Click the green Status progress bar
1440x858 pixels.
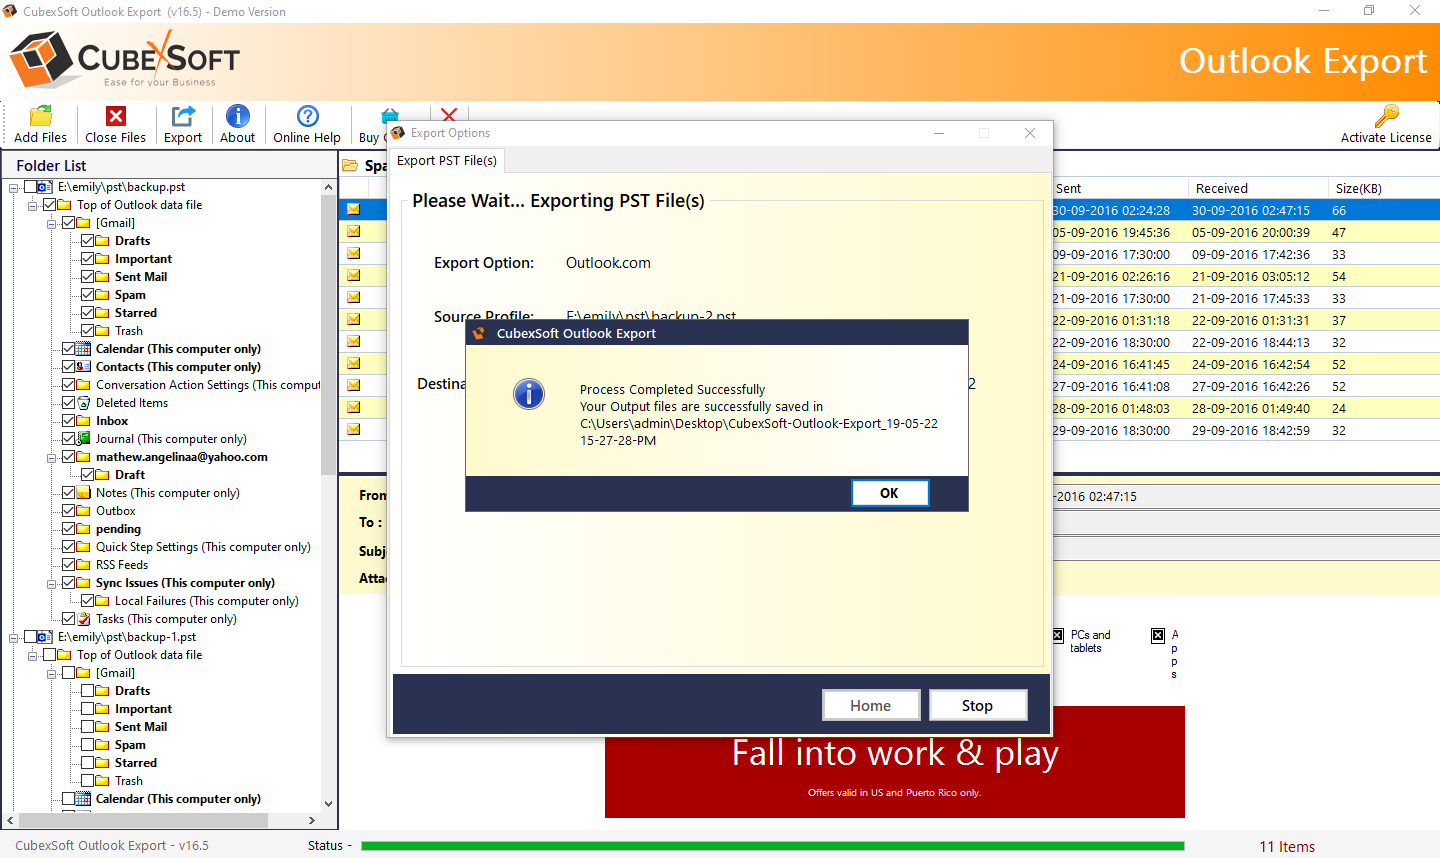pyautogui.click(x=772, y=846)
